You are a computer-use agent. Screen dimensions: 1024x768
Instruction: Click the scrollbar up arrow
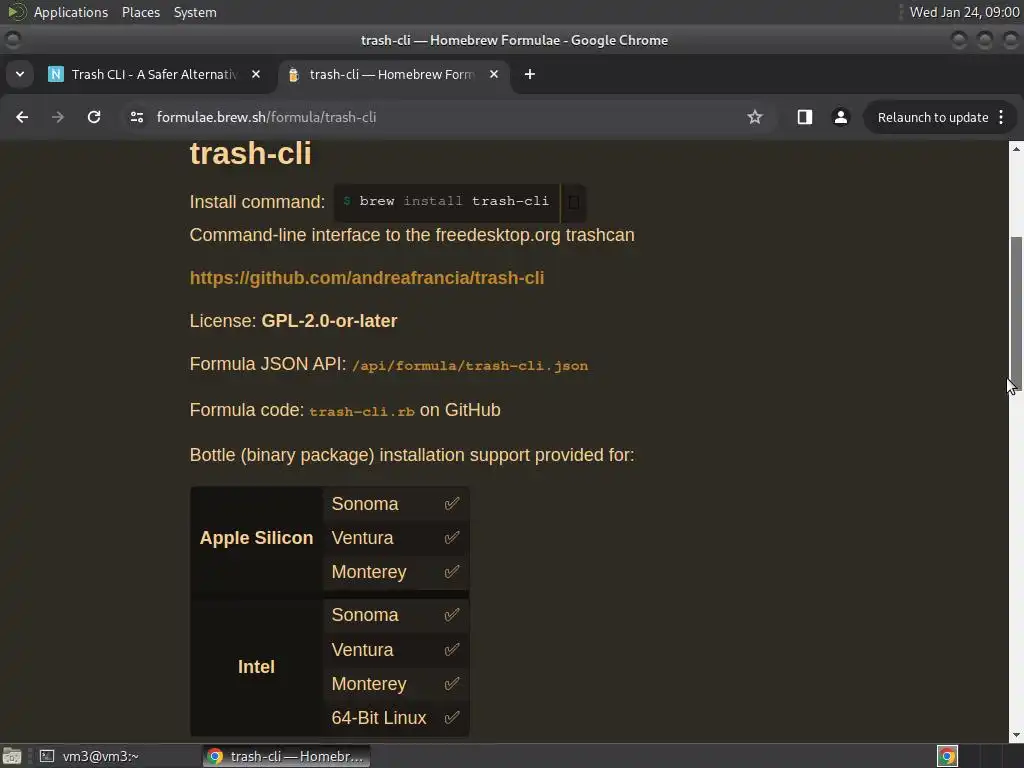tap(1016, 149)
